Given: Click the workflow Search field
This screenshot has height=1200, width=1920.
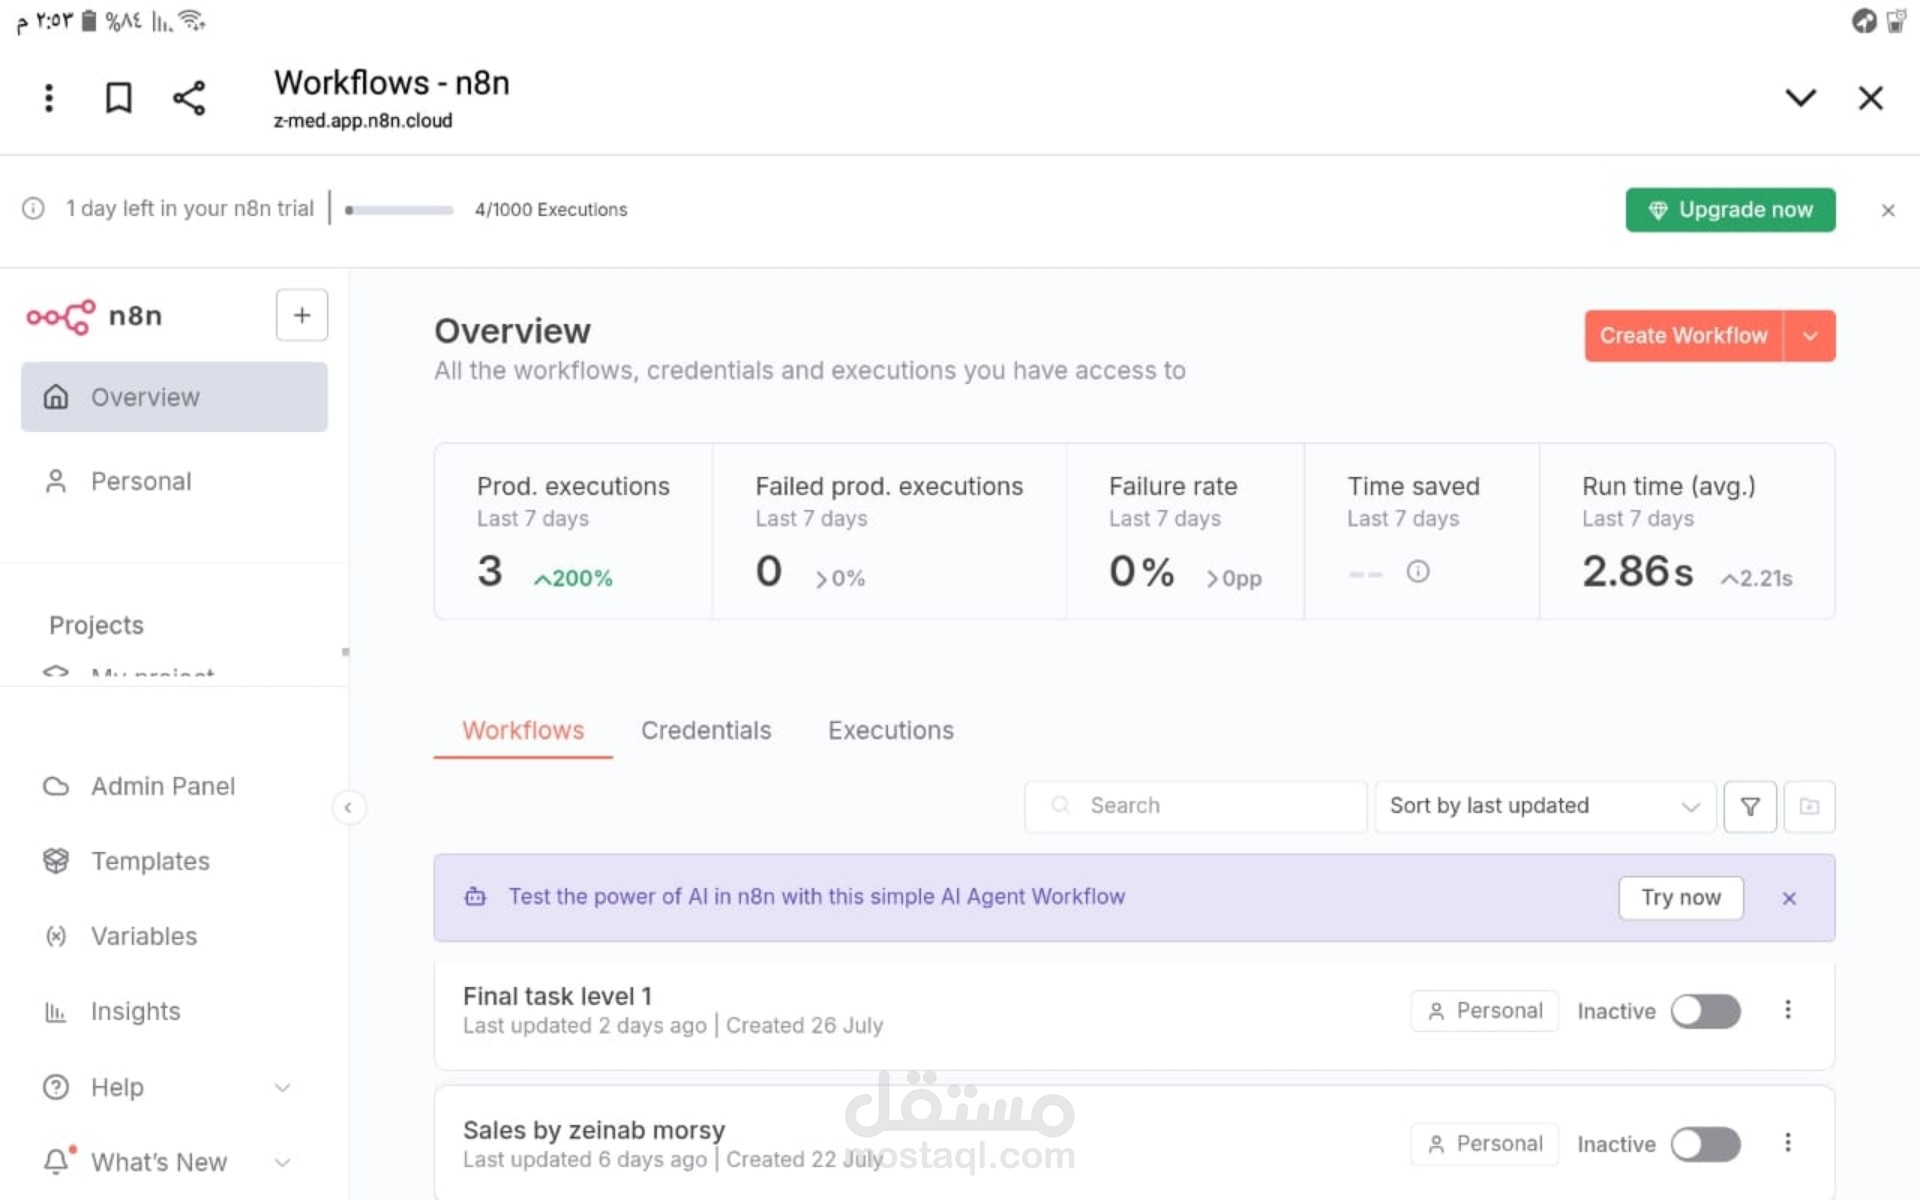Looking at the screenshot, I should click(x=1196, y=806).
